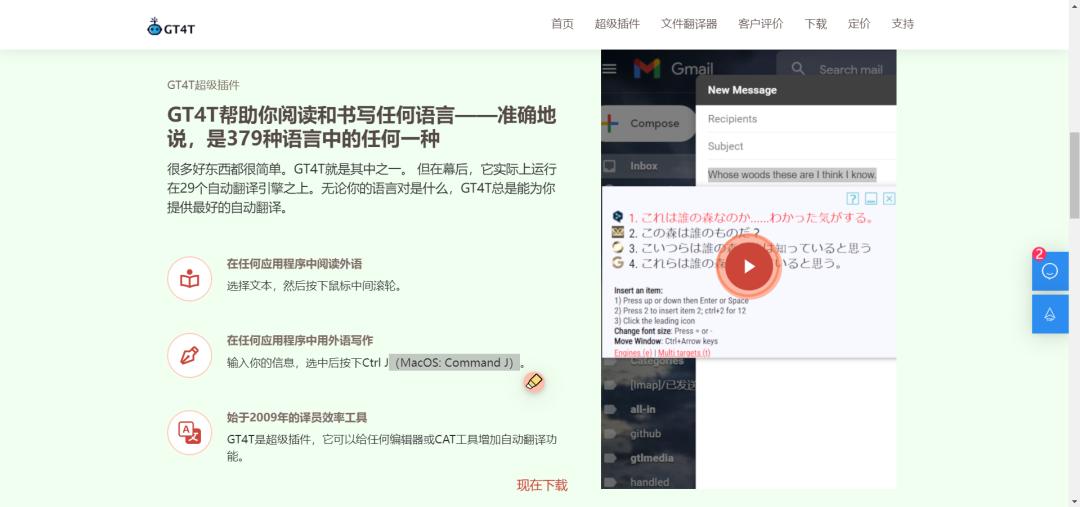Click the gtlmedia label in Gmail sidebar
The image size is (1080, 507).
[x=652, y=458]
